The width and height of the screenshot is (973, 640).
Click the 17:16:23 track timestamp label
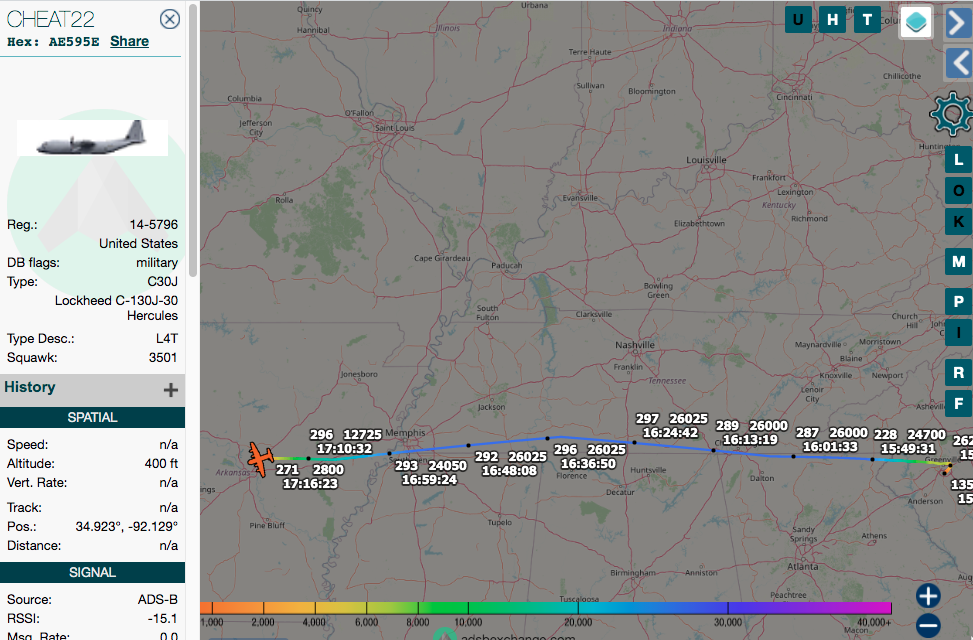(310, 484)
